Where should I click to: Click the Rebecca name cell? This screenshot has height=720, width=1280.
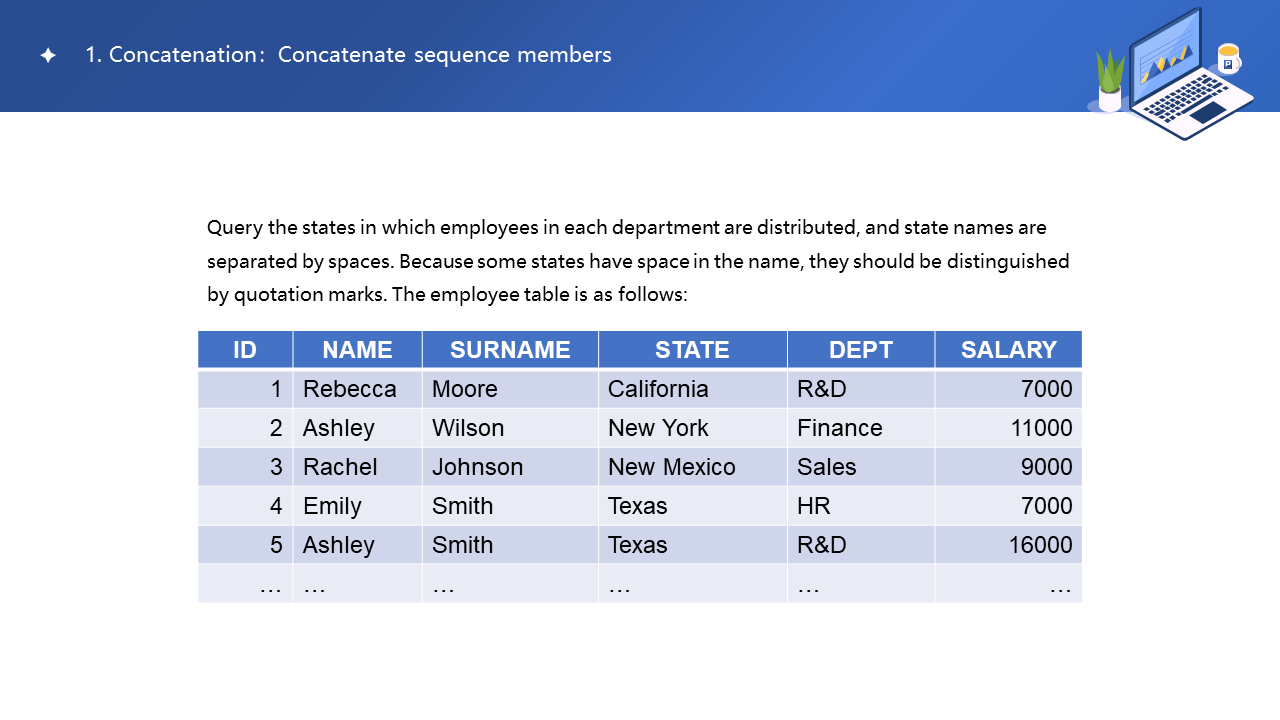tap(350, 389)
